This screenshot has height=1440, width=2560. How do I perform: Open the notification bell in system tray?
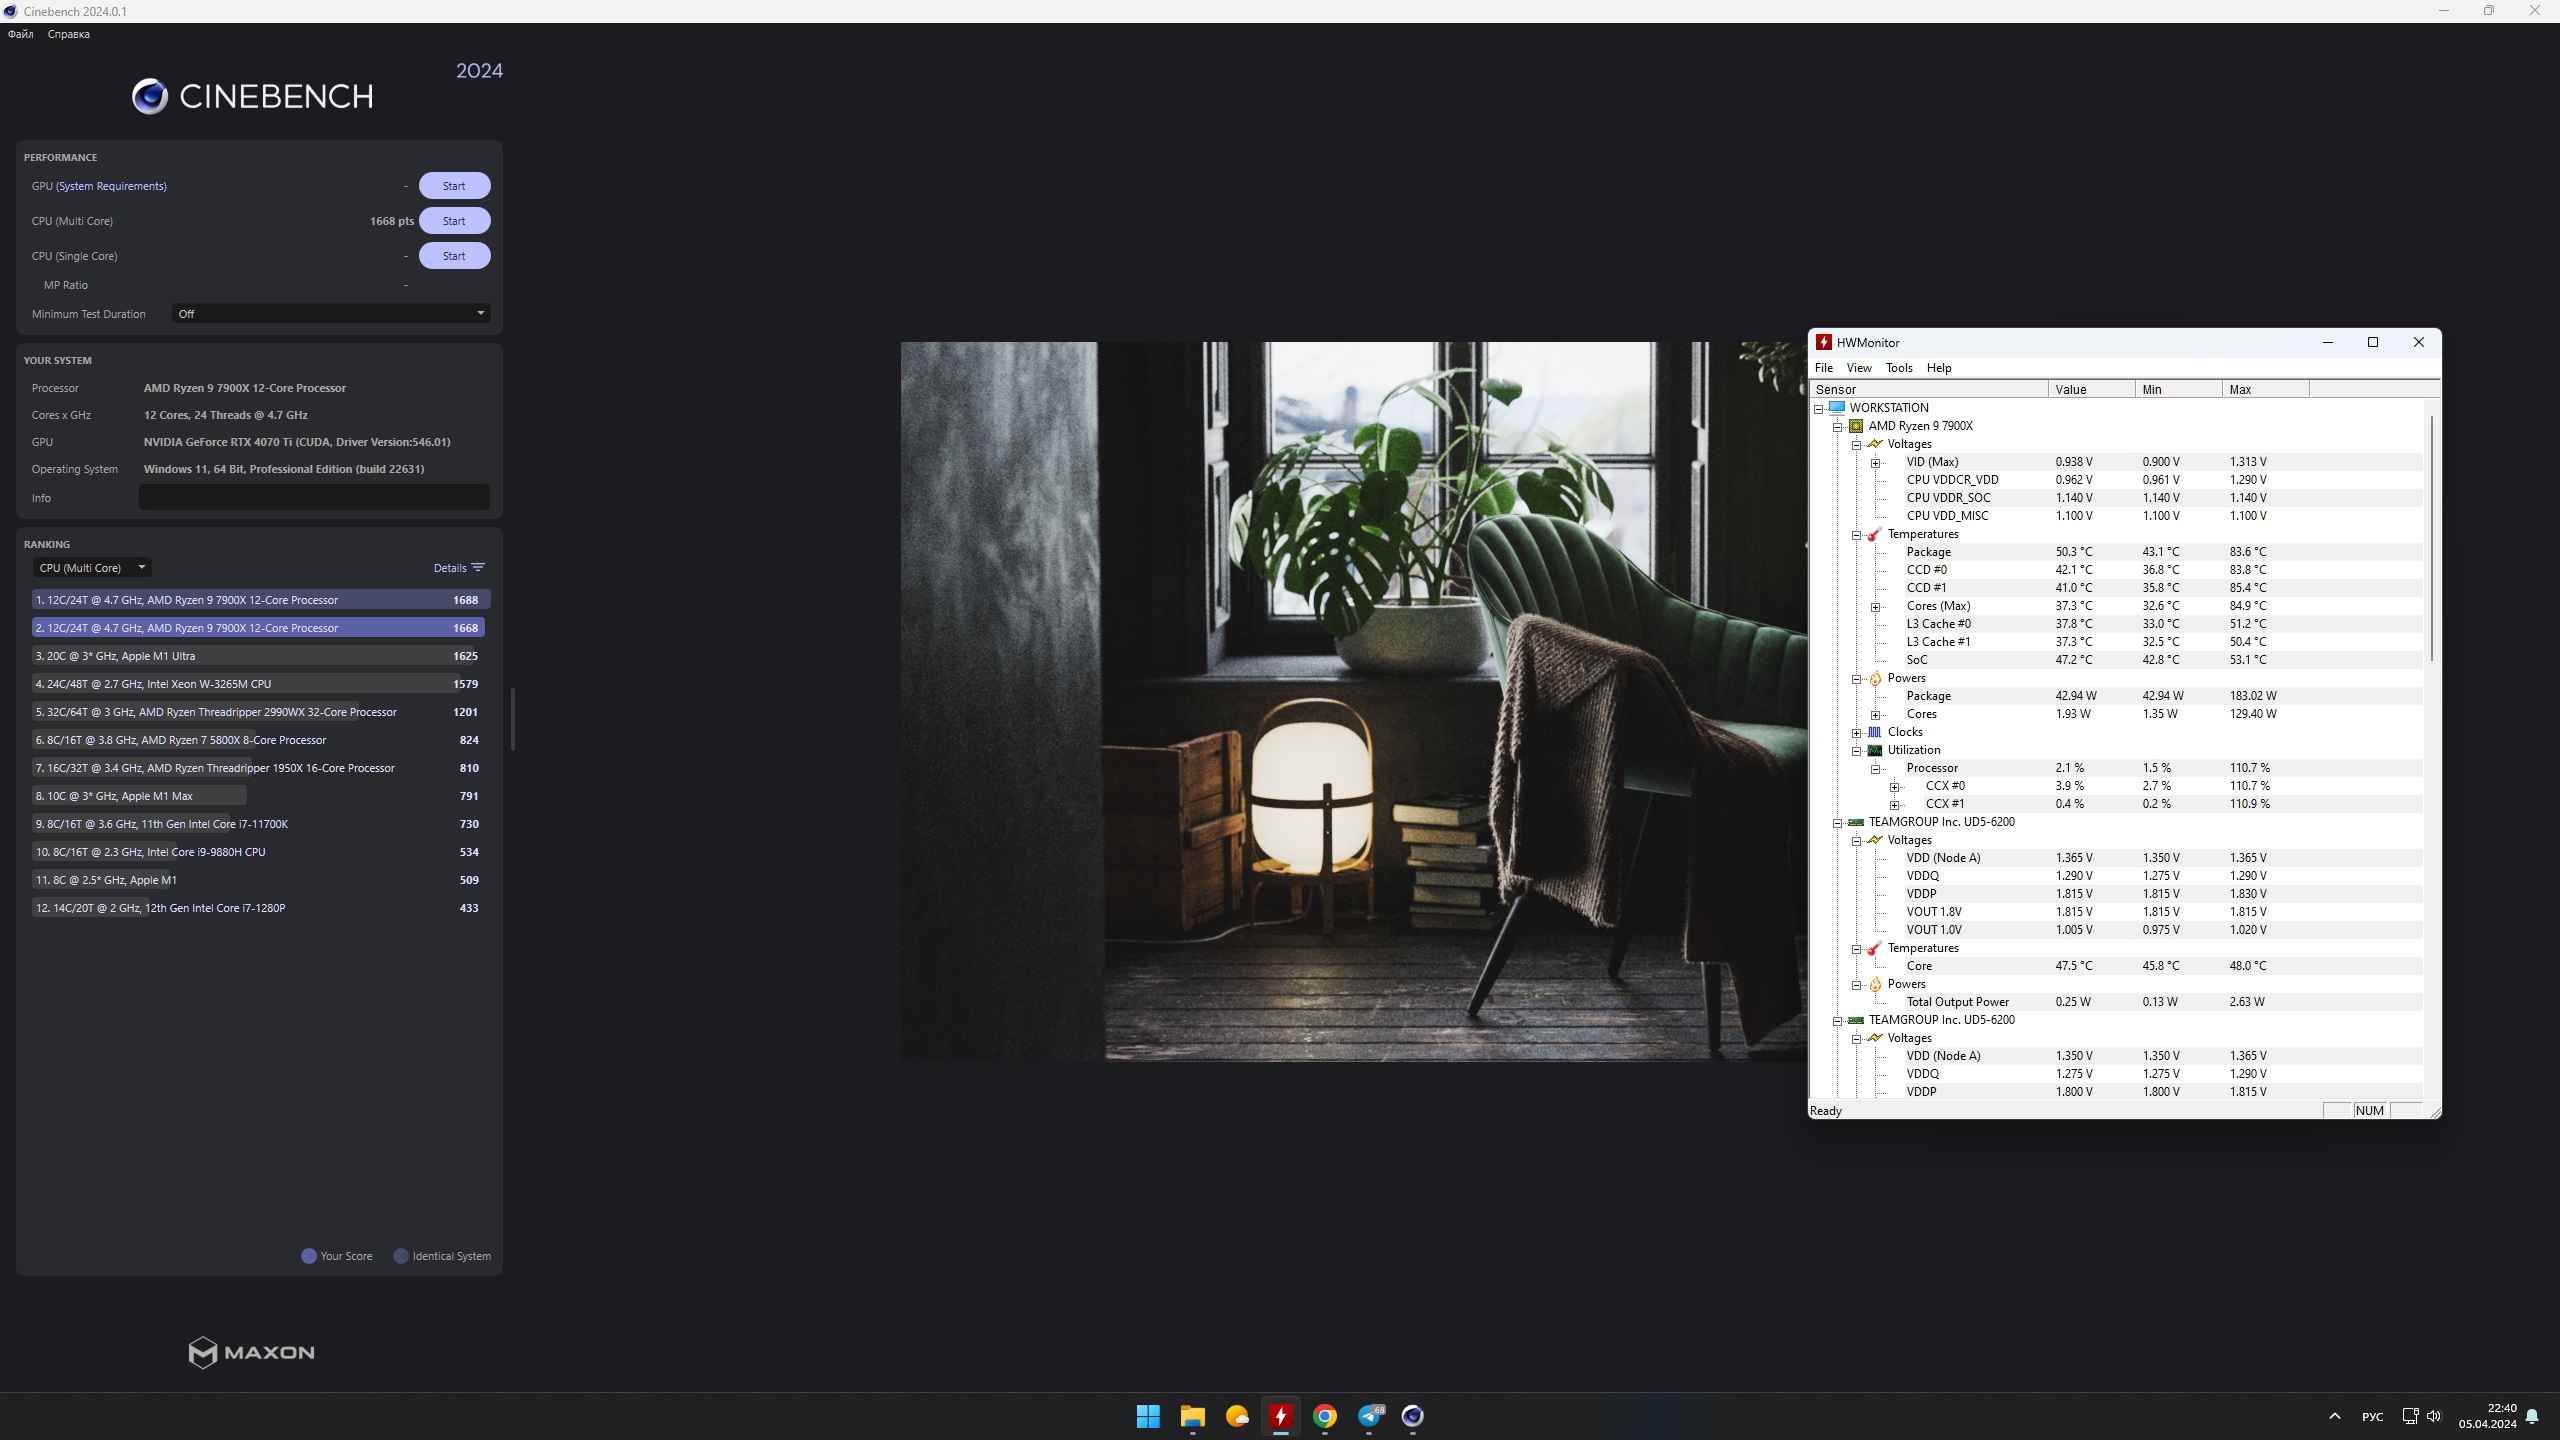click(2531, 1416)
